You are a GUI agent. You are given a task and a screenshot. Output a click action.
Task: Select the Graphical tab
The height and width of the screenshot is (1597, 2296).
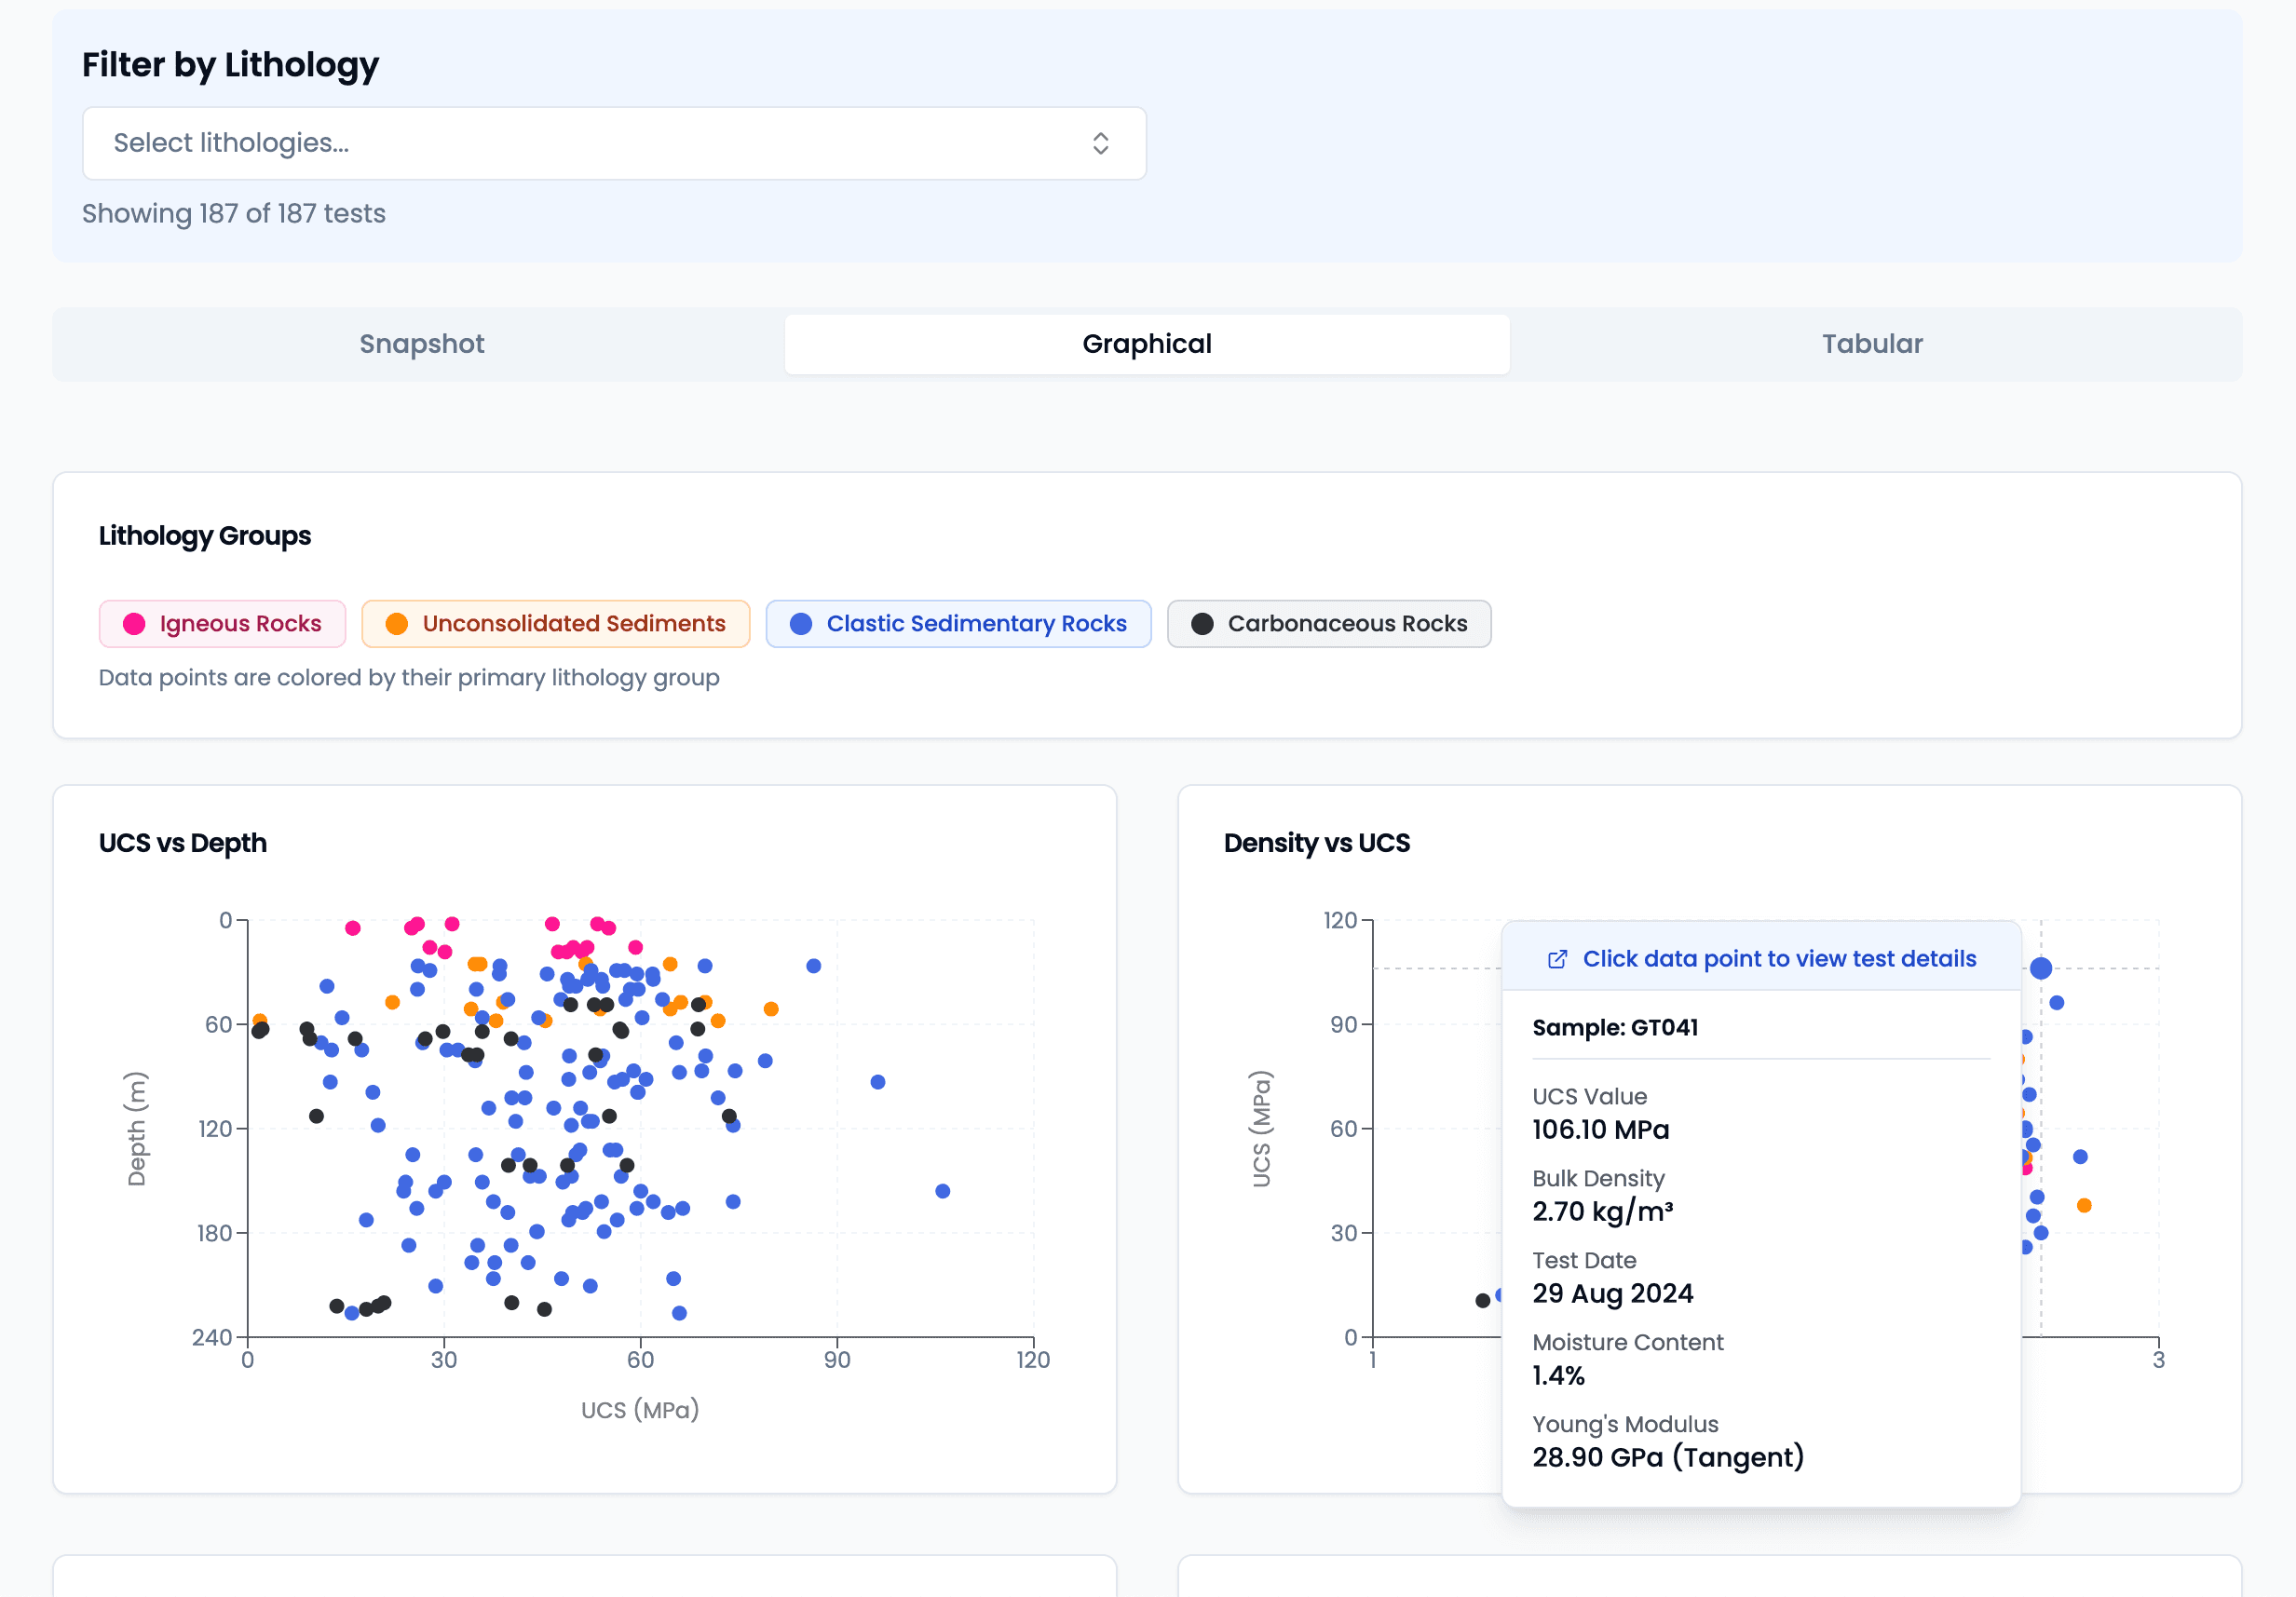(x=1146, y=343)
